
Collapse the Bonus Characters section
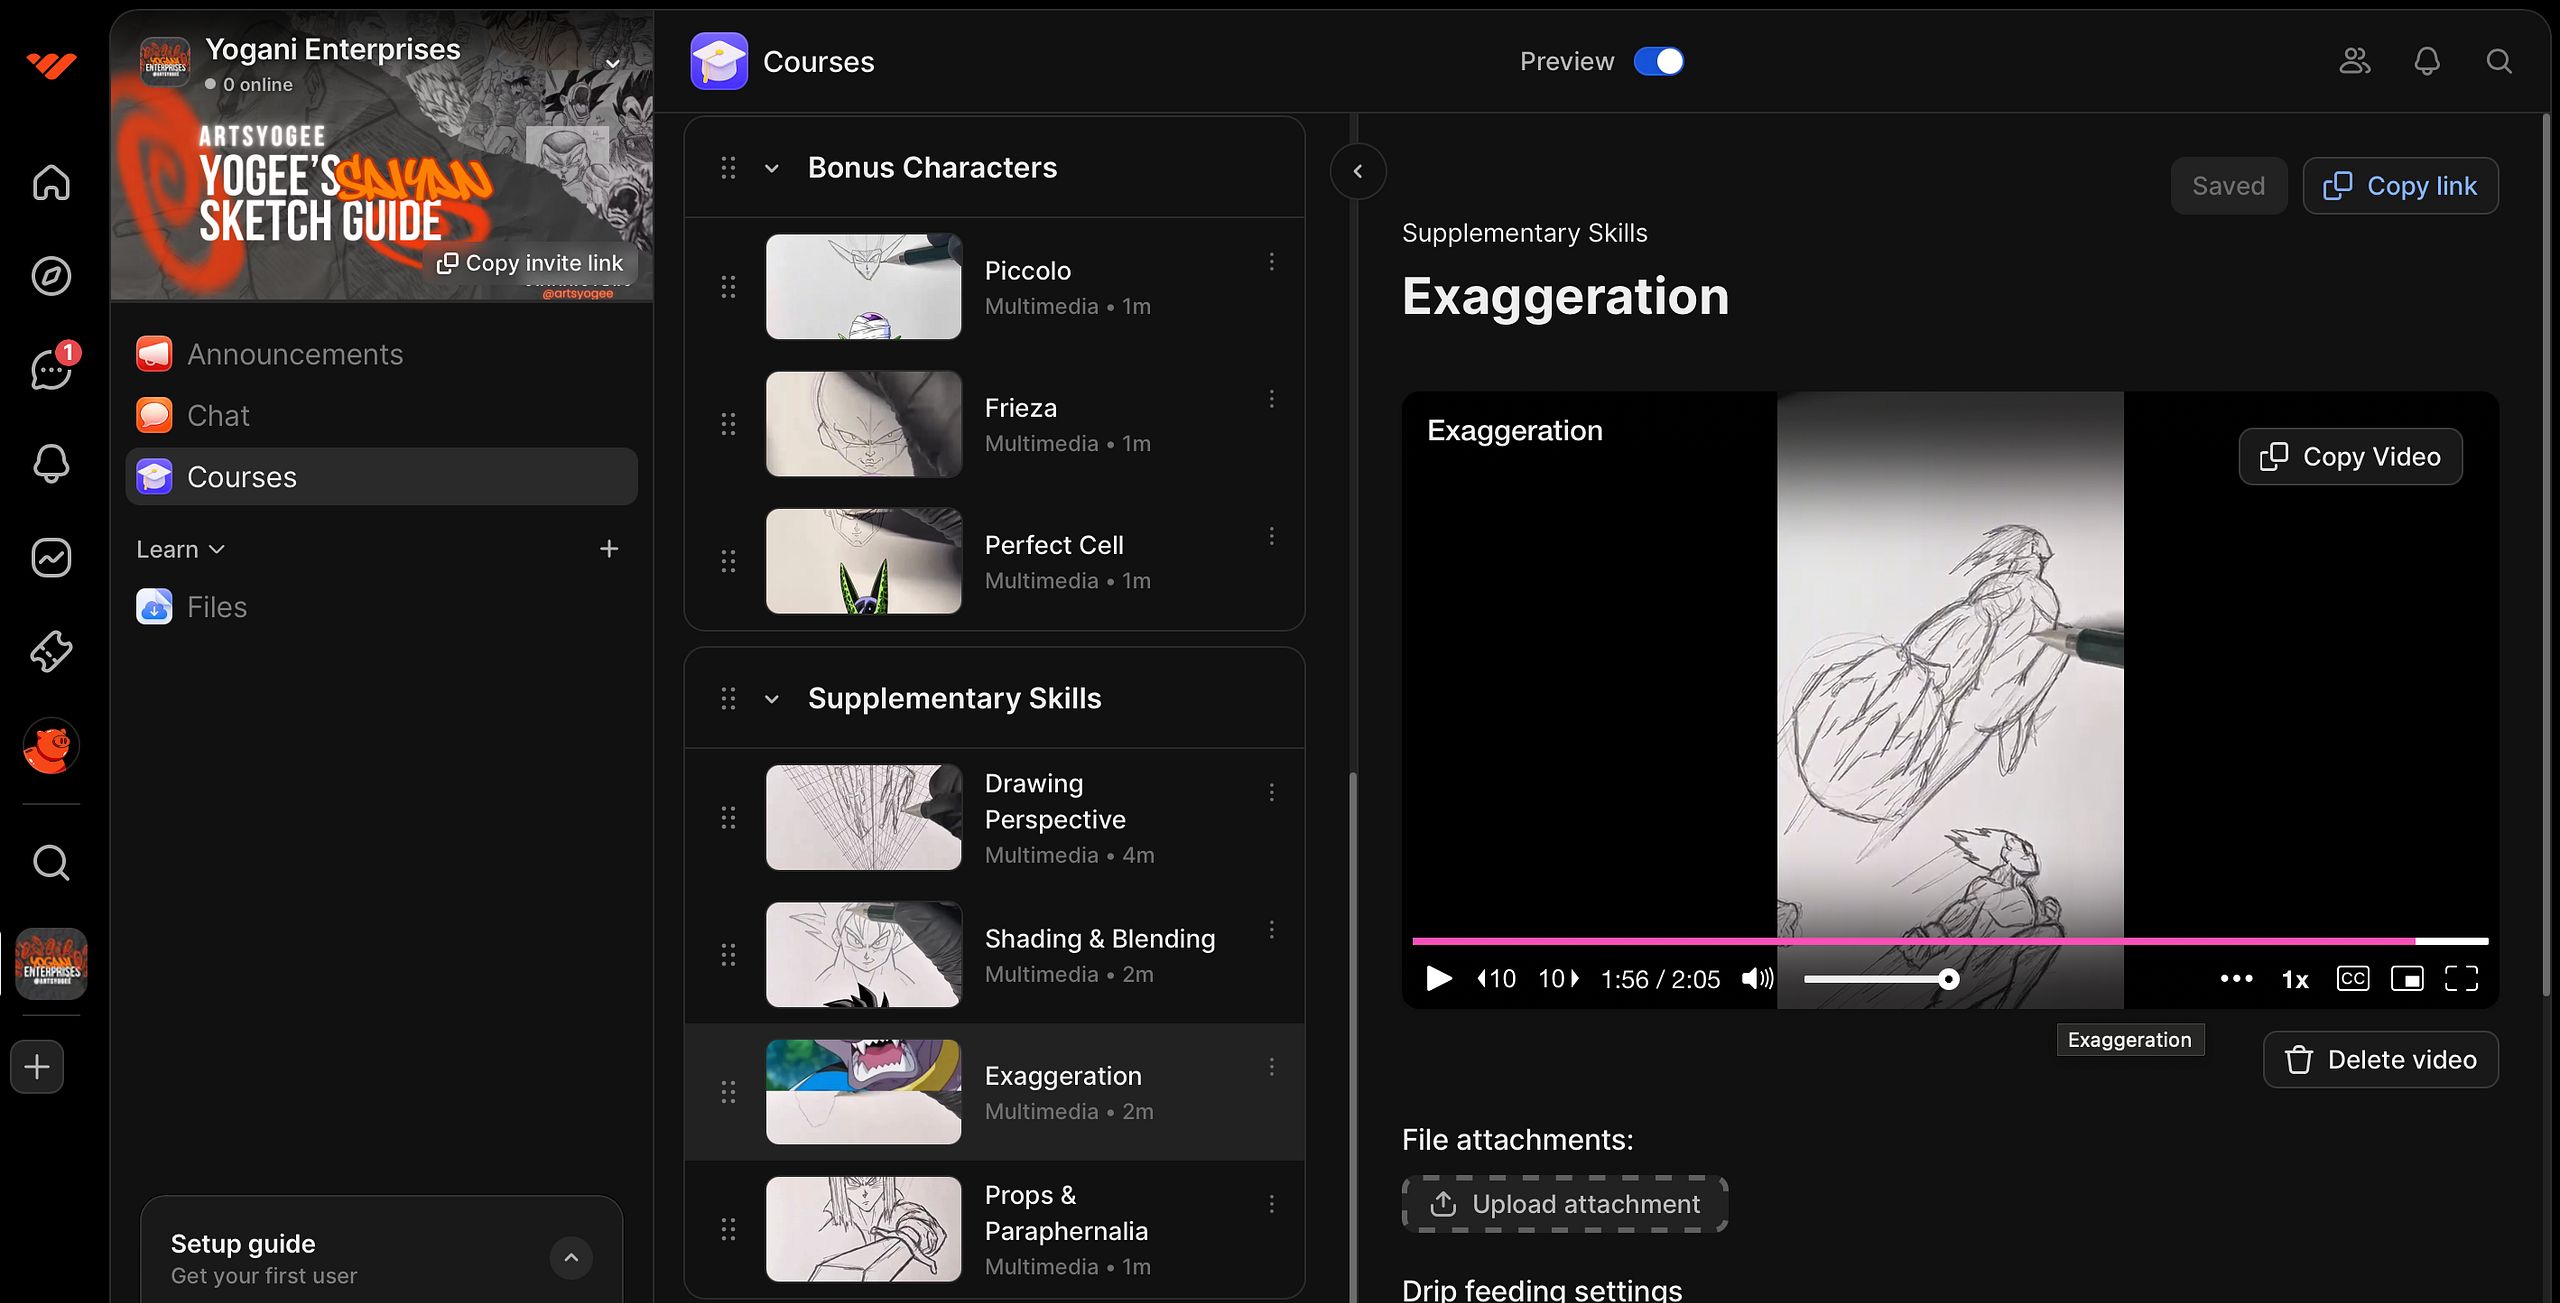[x=771, y=168]
